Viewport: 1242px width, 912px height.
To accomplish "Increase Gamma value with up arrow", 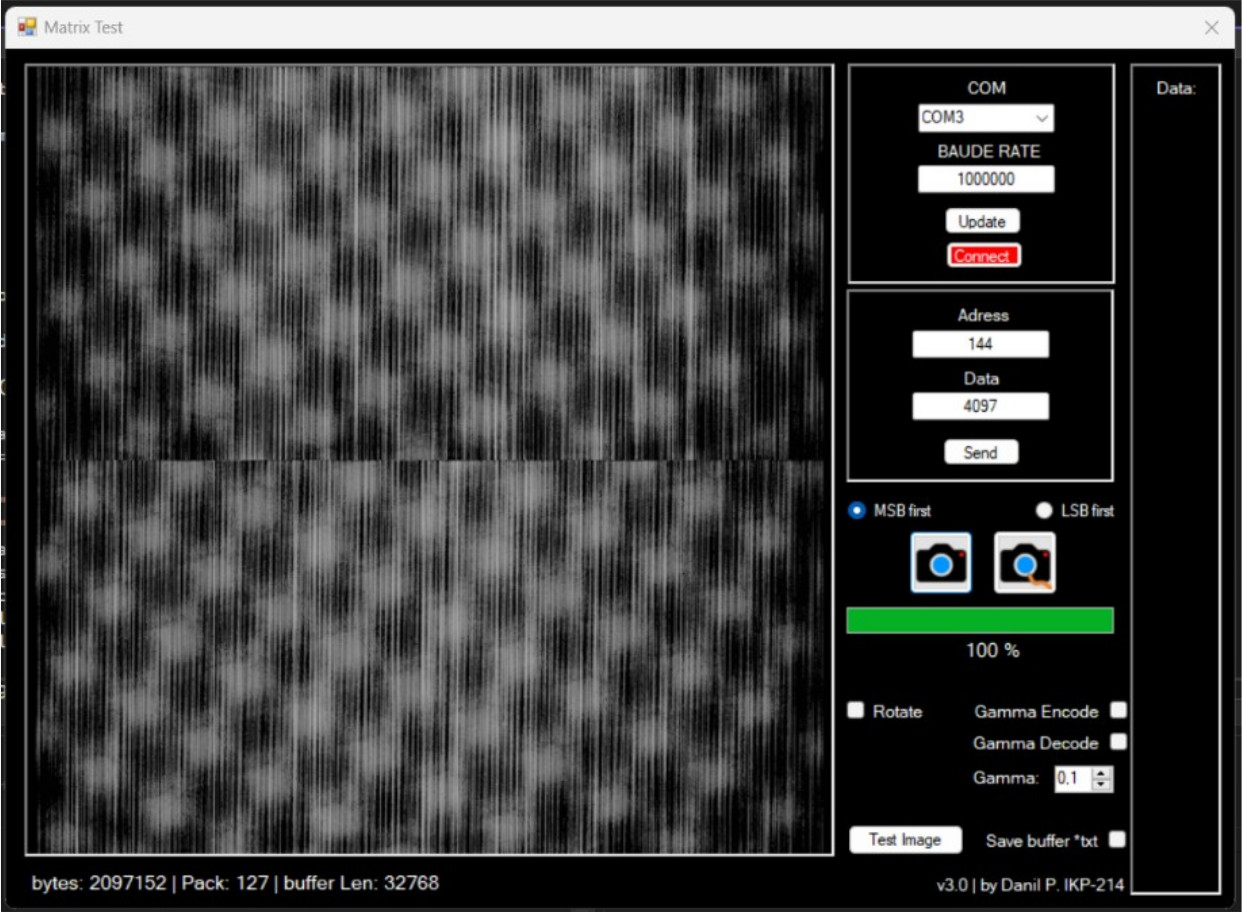I will pos(1102,773).
